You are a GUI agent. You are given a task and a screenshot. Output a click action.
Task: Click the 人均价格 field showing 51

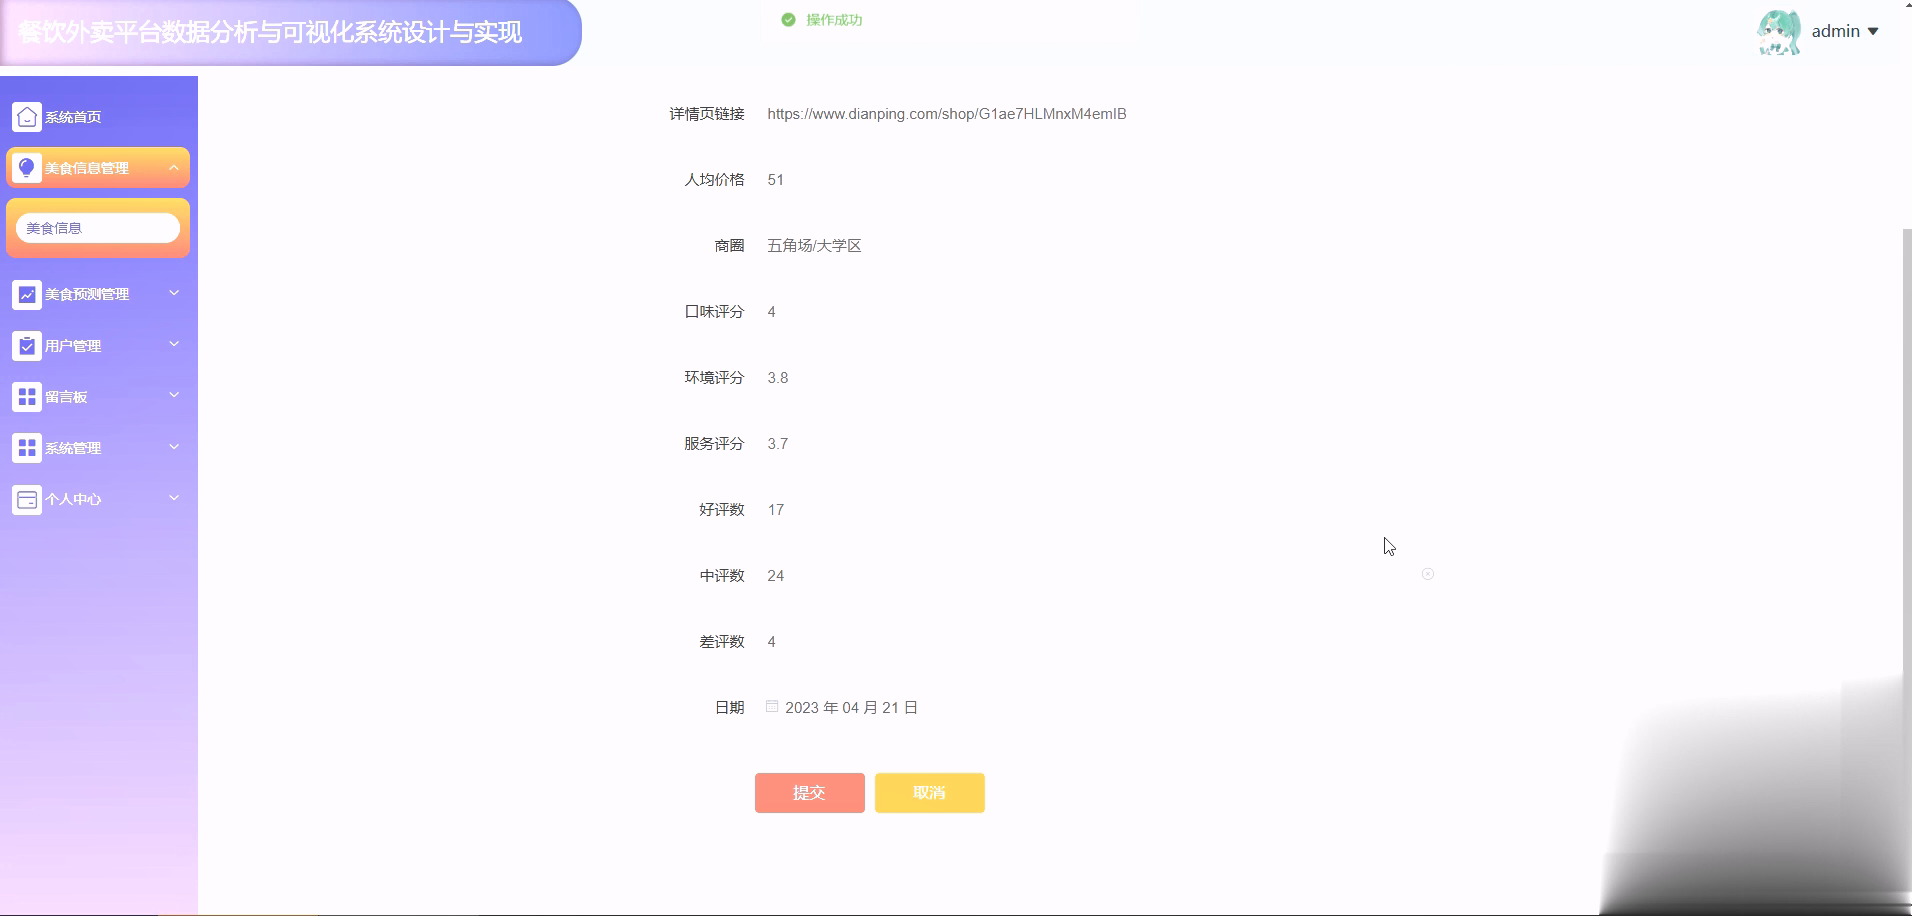(1100, 180)
